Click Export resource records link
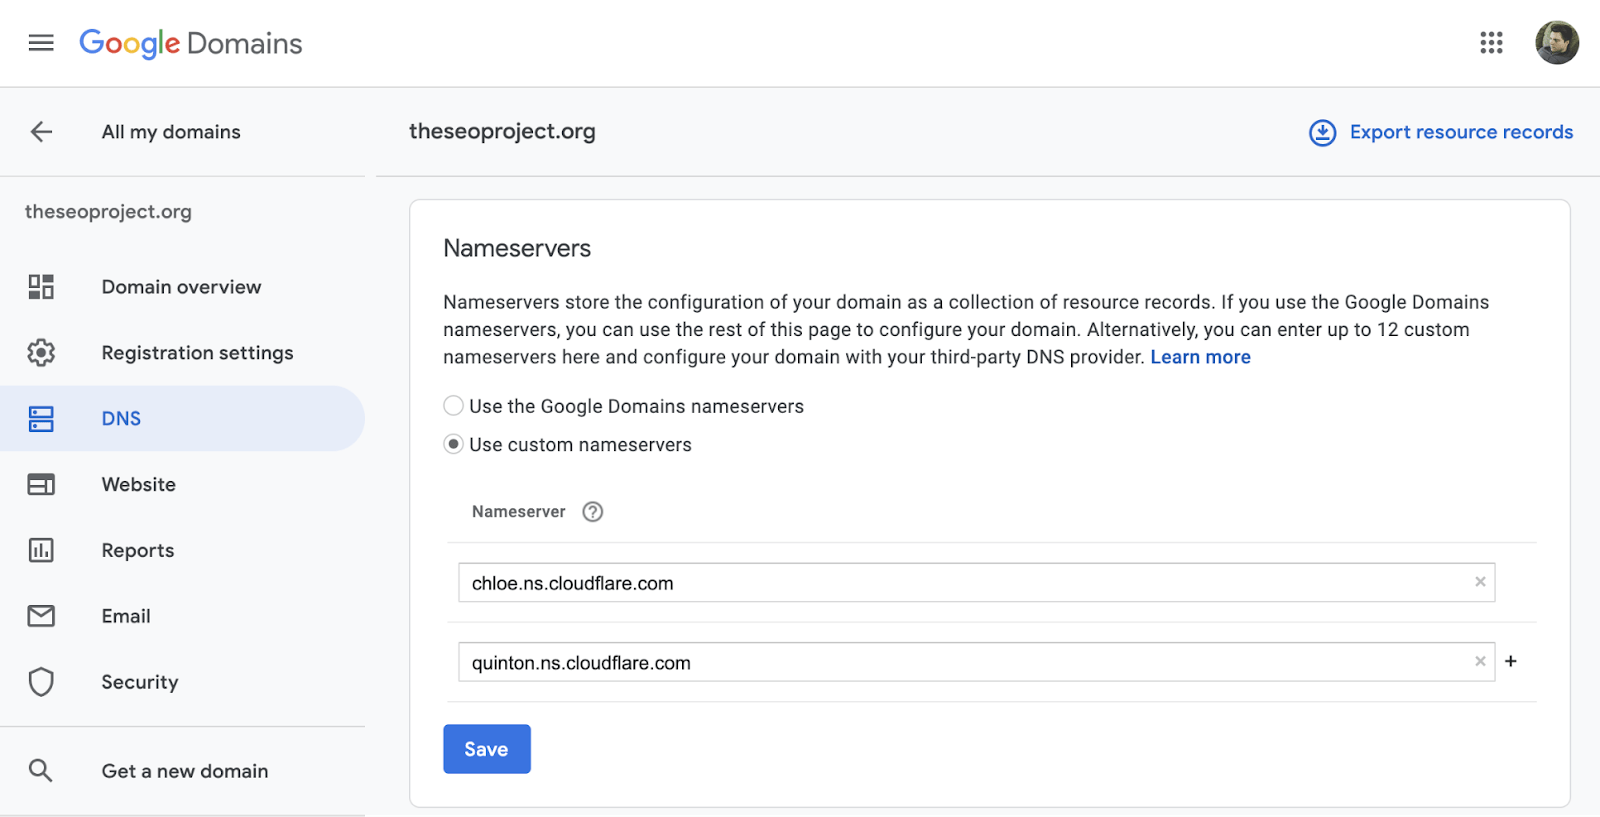Viewport: 1600px width, 817px height. pyautogui.click(x=1460, y=132)
